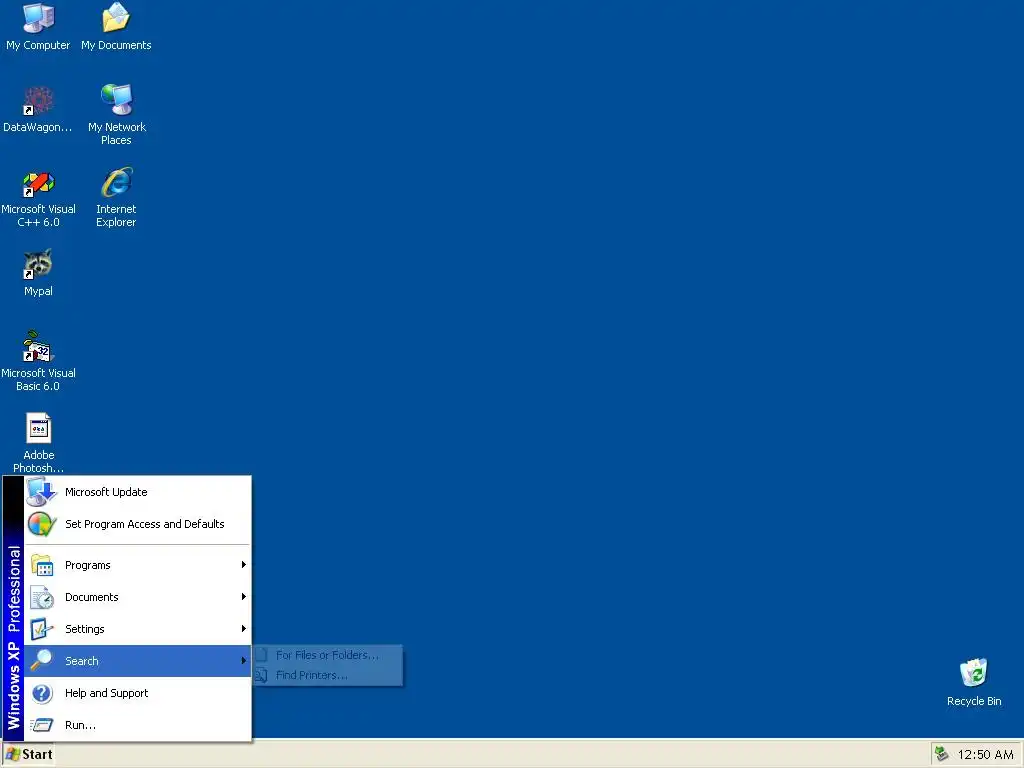
Task: Click the Run dialog icon
Action: click(42, 725)
